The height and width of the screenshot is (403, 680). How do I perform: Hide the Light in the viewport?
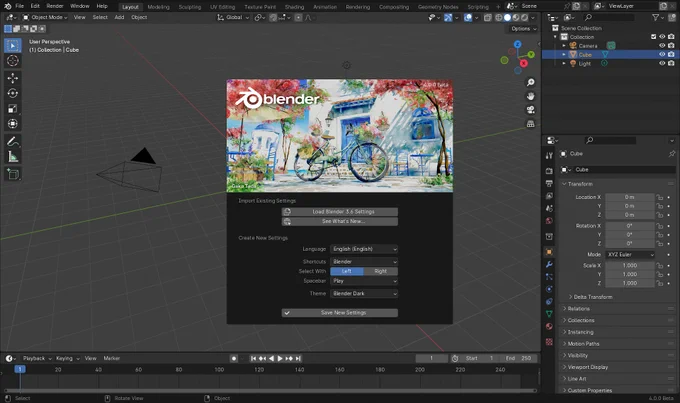click(x=662, y=63)
